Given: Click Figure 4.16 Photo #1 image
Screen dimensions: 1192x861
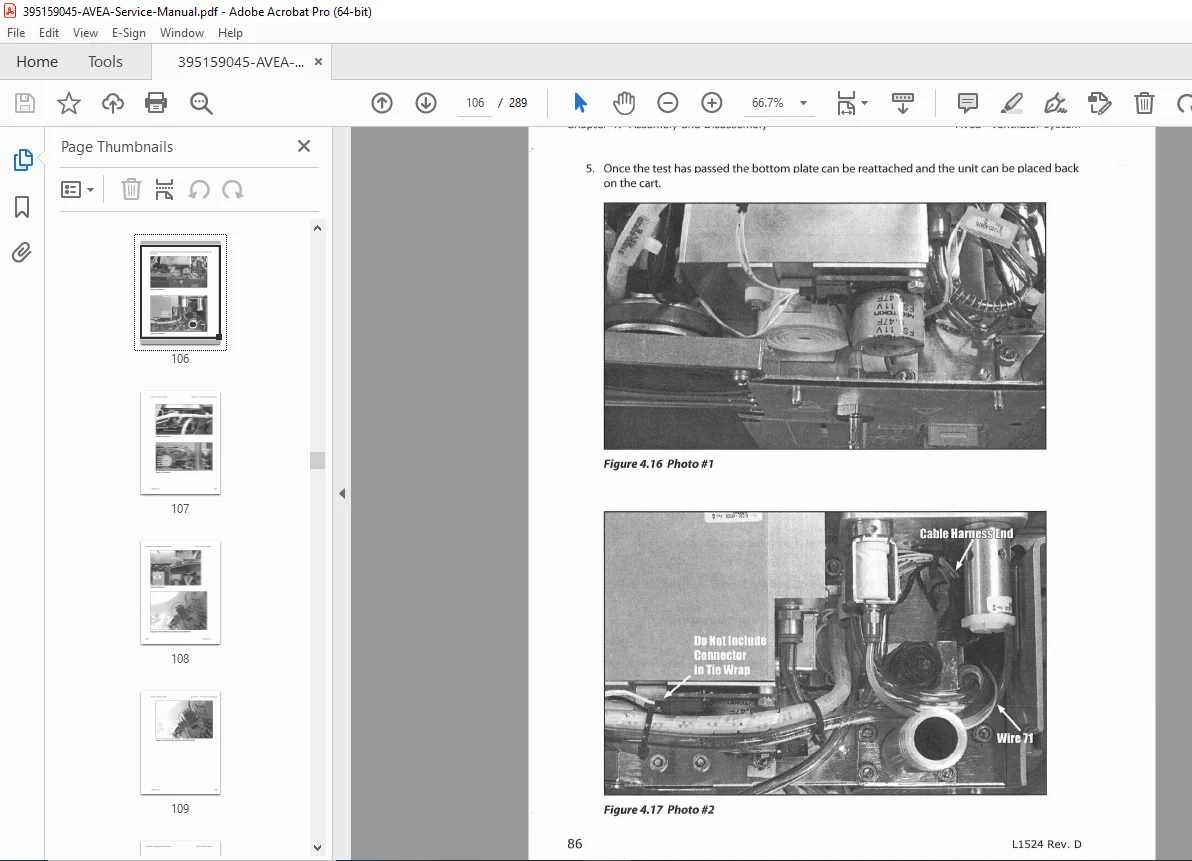Looking at the screenshot, I should 825,325.
